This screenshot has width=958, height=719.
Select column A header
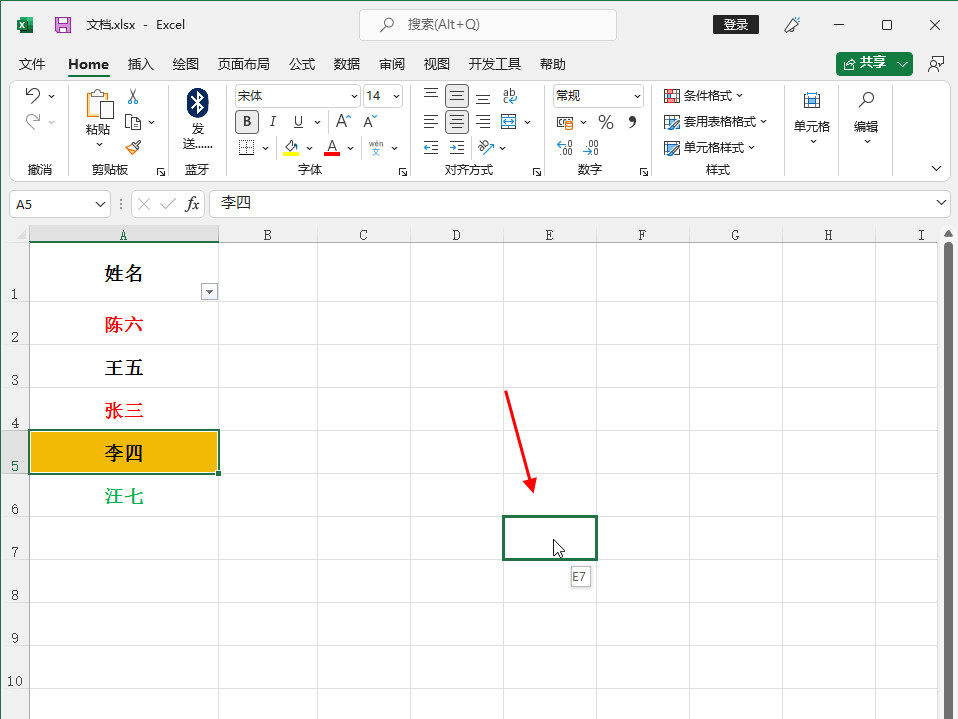[124, 235]
